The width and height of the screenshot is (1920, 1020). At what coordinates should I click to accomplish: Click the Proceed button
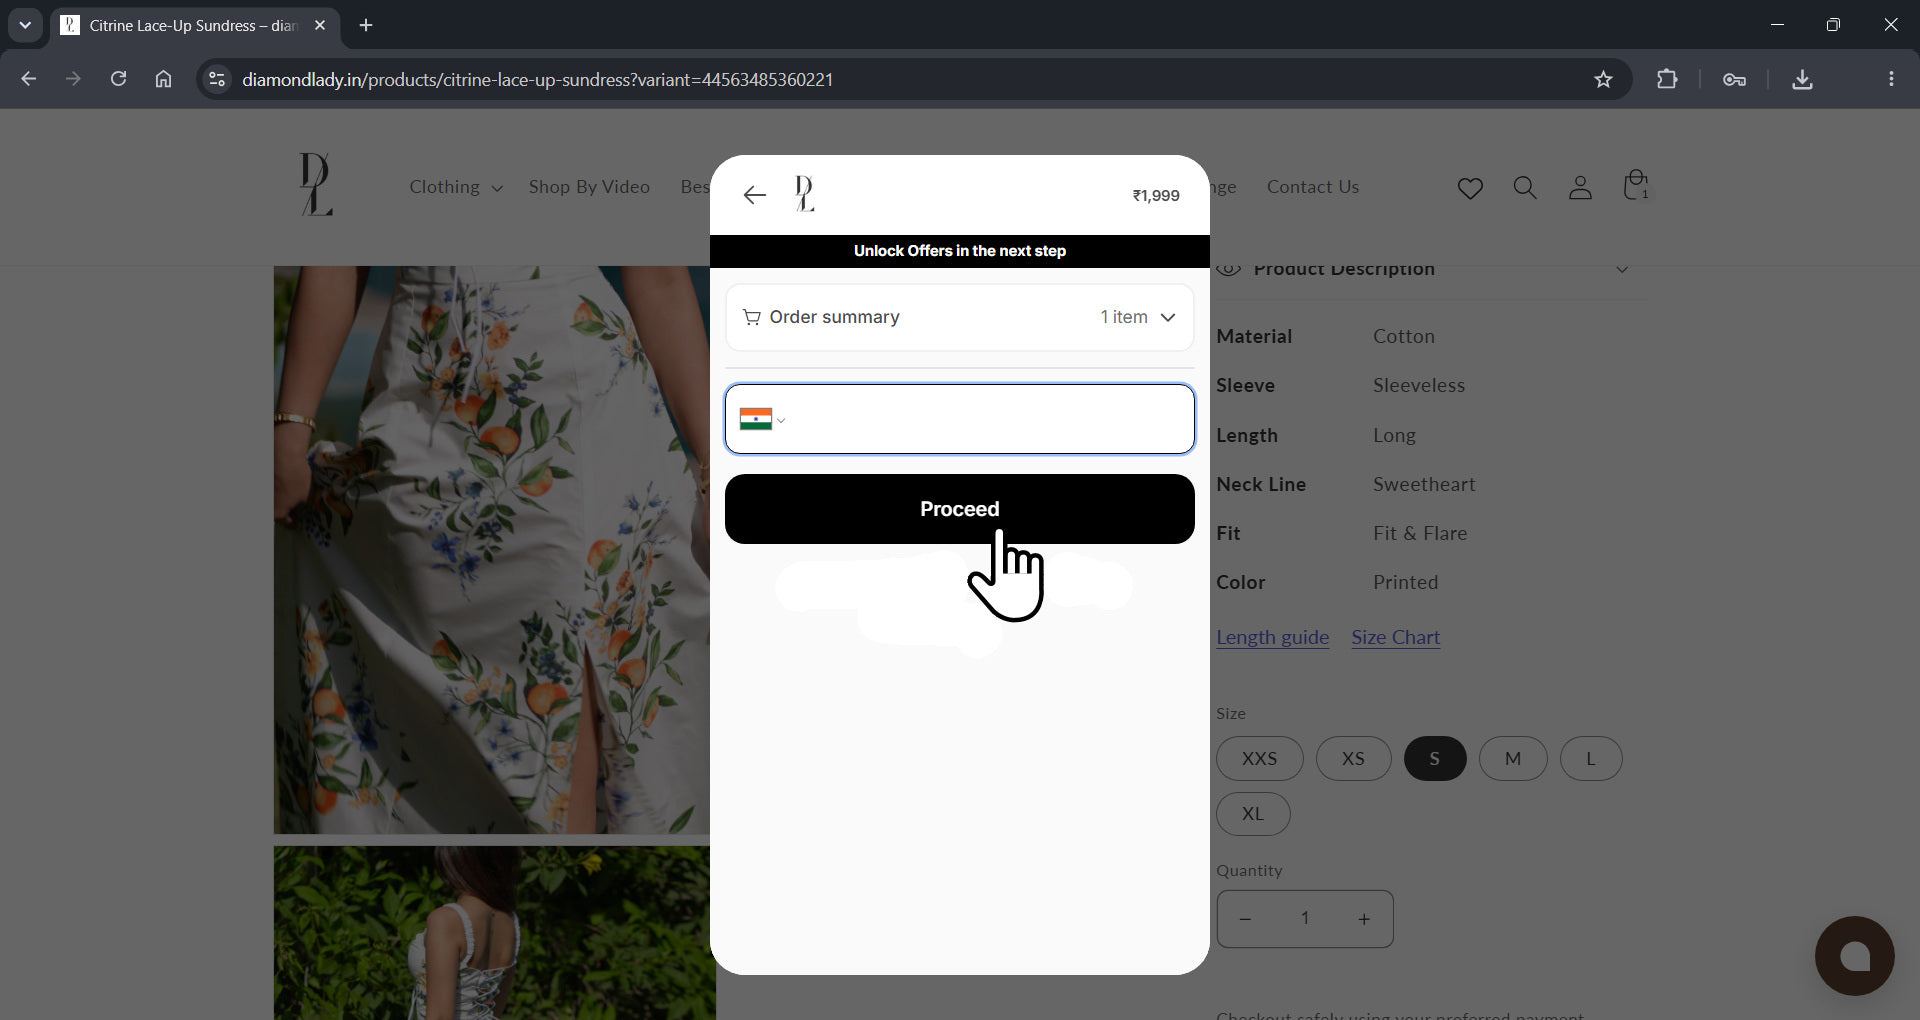point(959,509)
